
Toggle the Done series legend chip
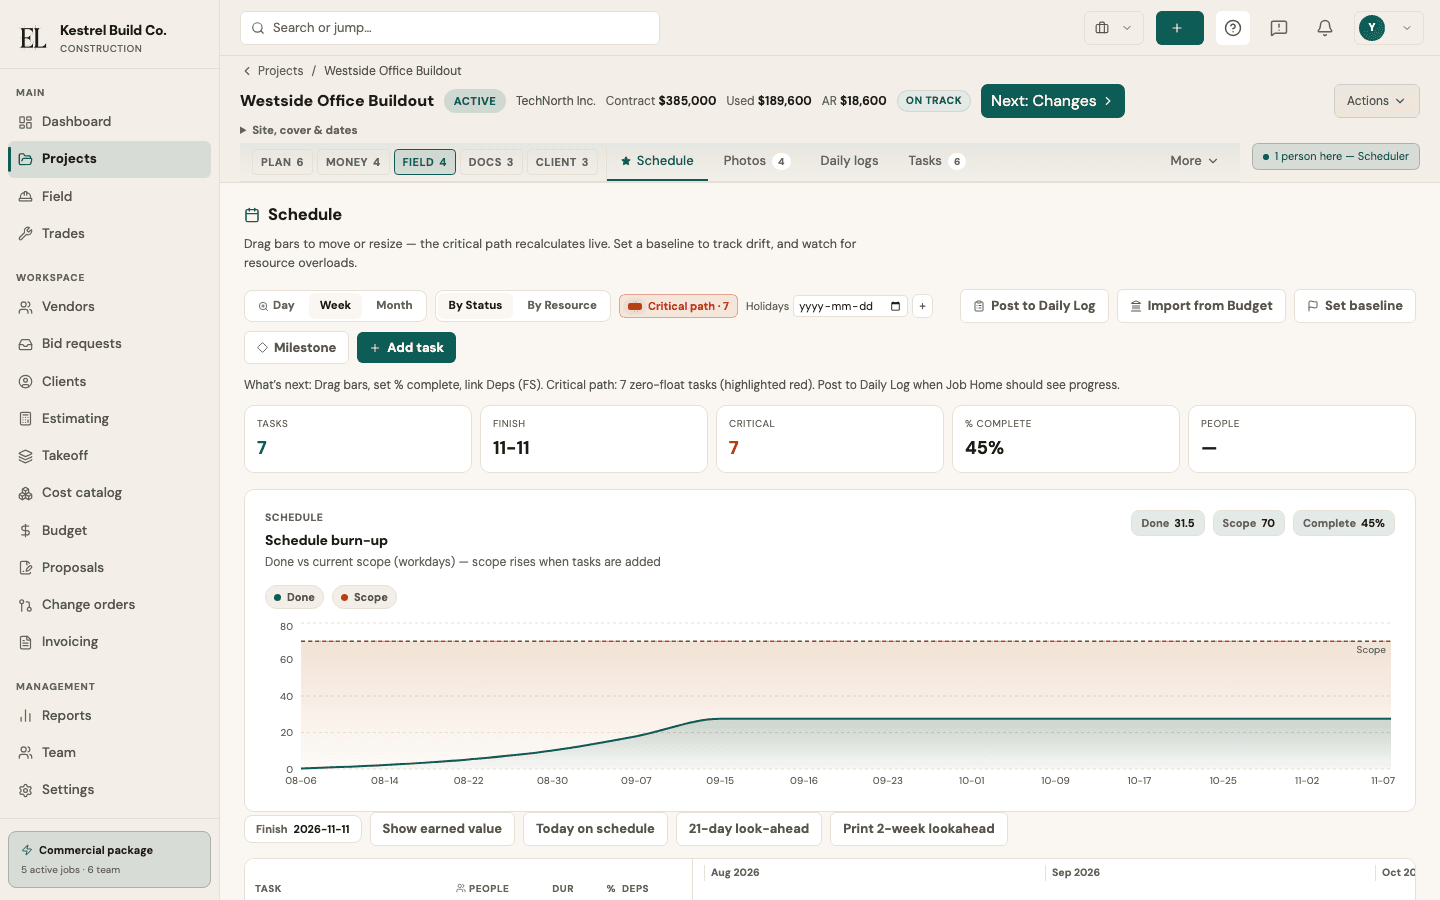[294, 597]
